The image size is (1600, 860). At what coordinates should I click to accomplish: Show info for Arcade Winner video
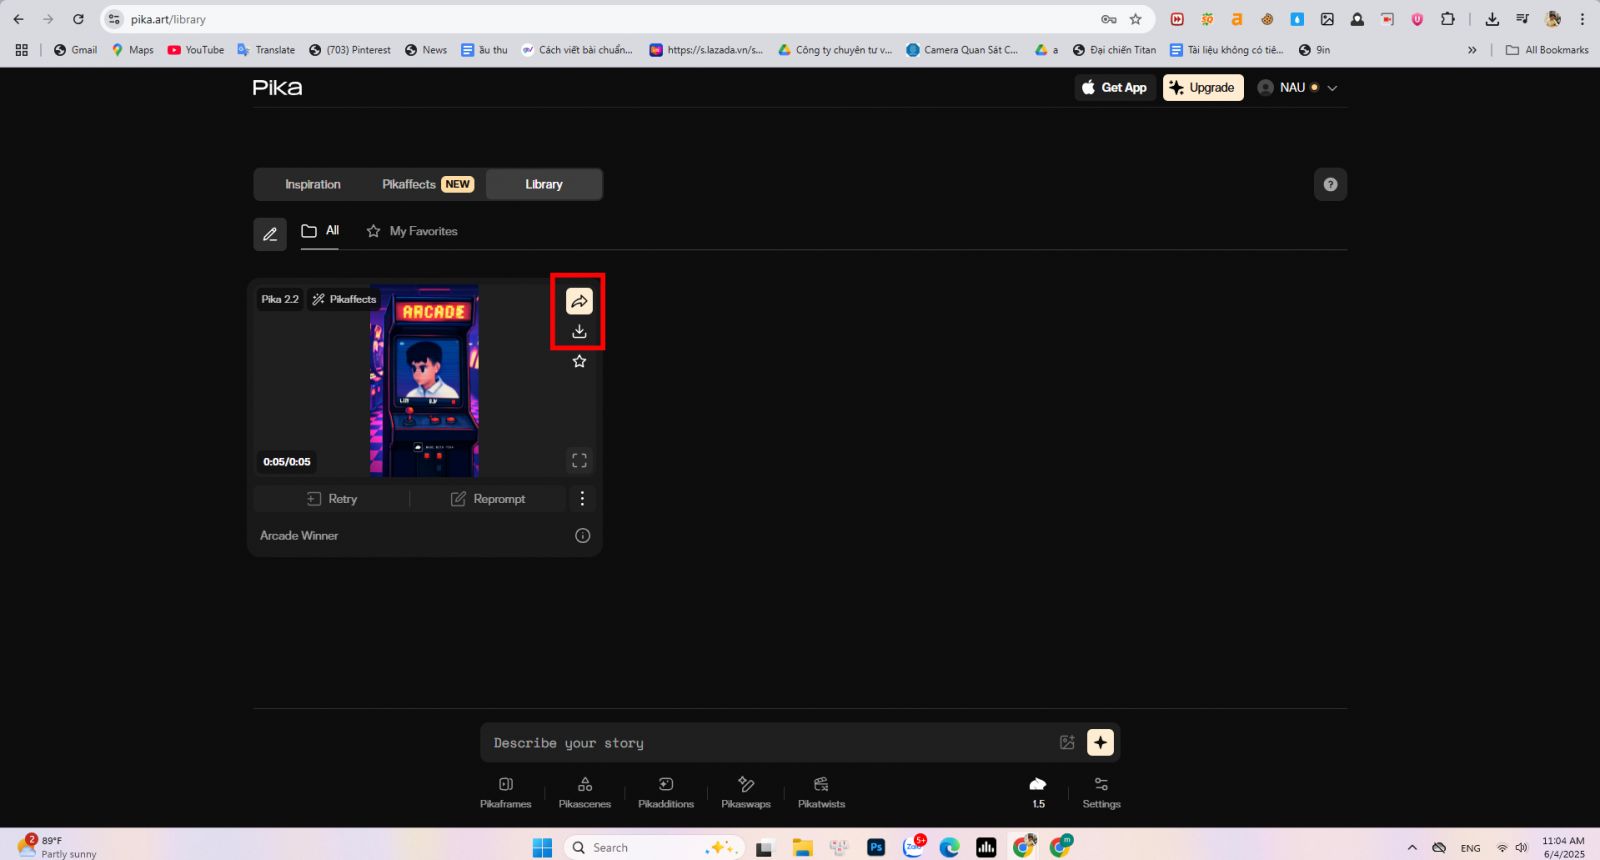click(x=582, y=536)
